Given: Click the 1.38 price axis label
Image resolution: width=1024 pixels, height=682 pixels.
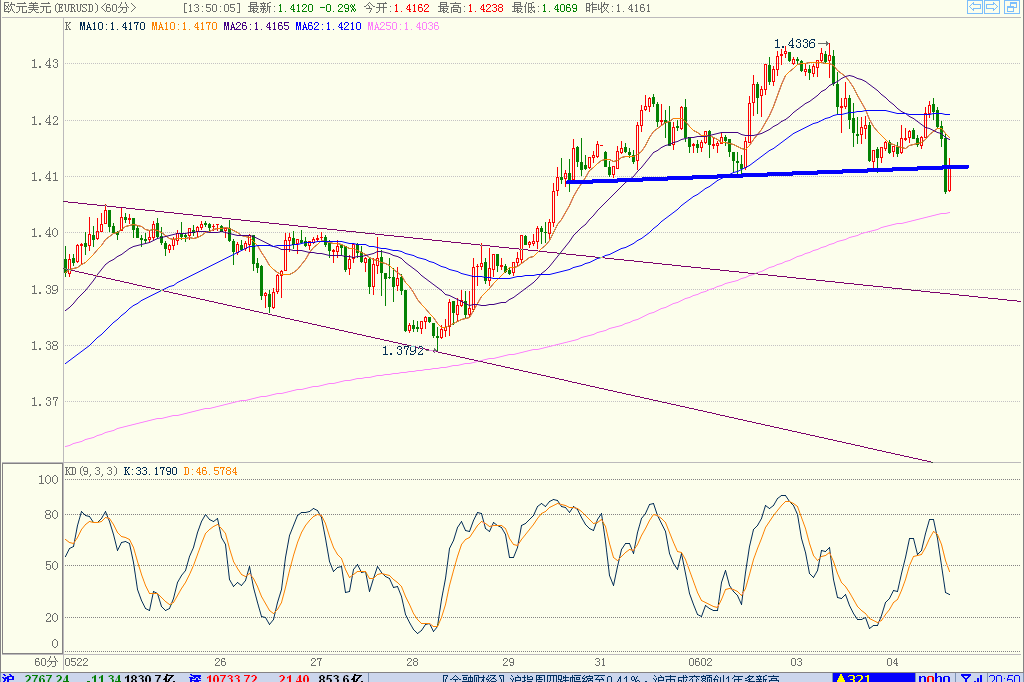Looking at the screenshot, I should pyautogui.click(x=44, y=346).
